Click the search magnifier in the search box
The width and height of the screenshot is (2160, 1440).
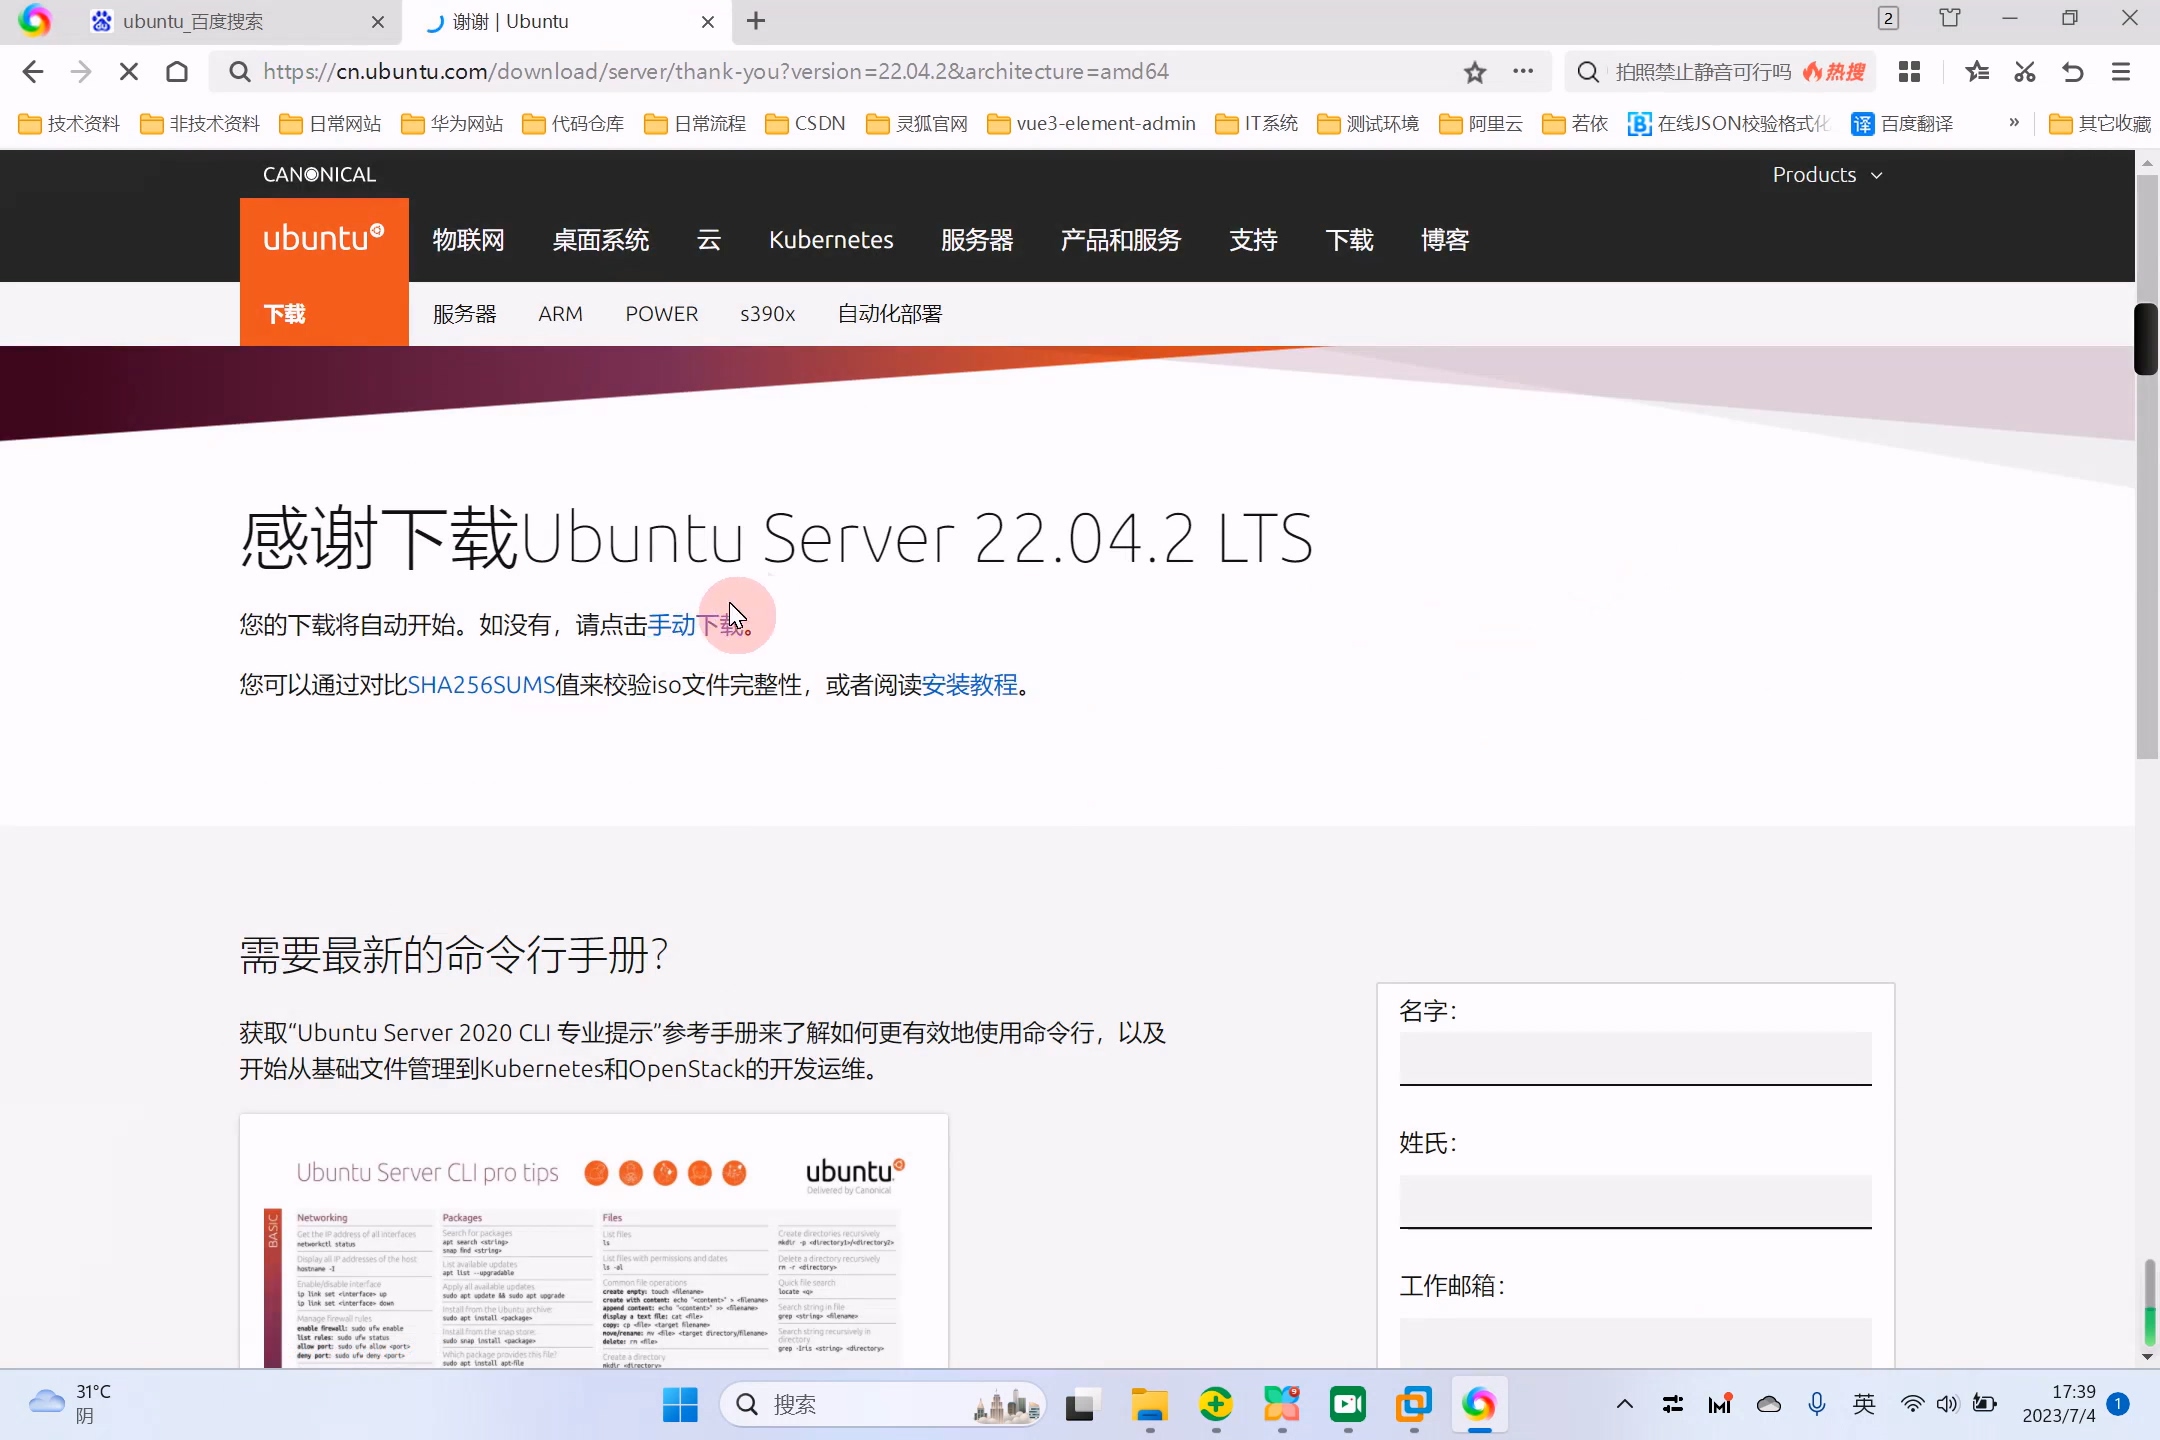point(1588,72)
